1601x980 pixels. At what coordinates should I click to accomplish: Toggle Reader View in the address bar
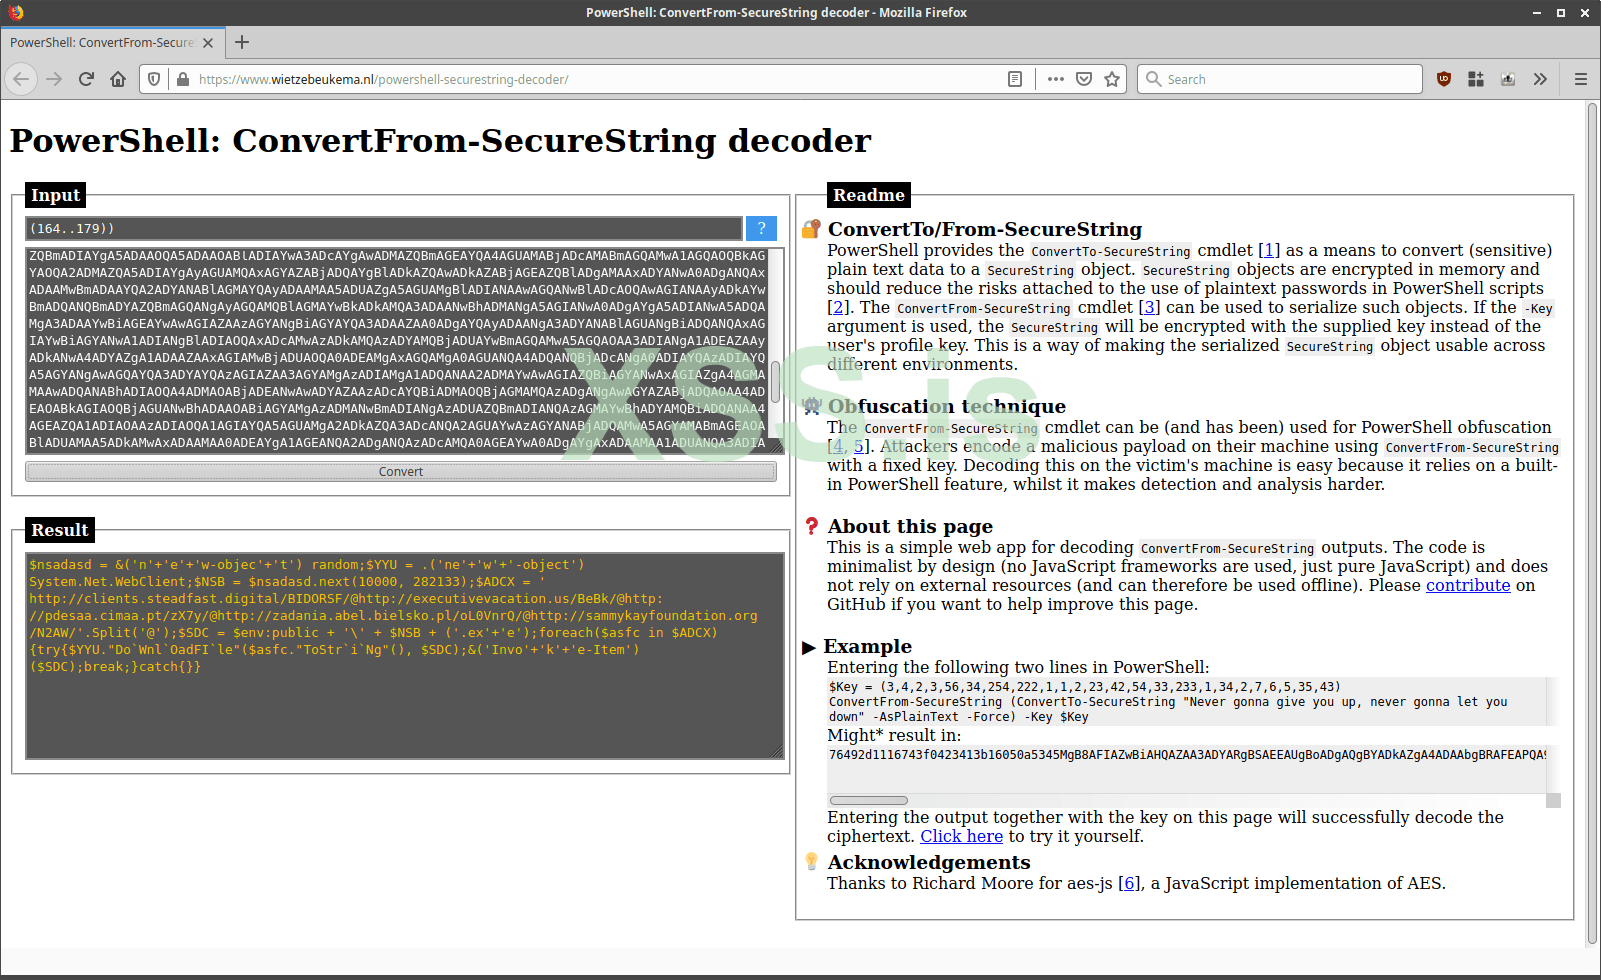coord(1015,79)
